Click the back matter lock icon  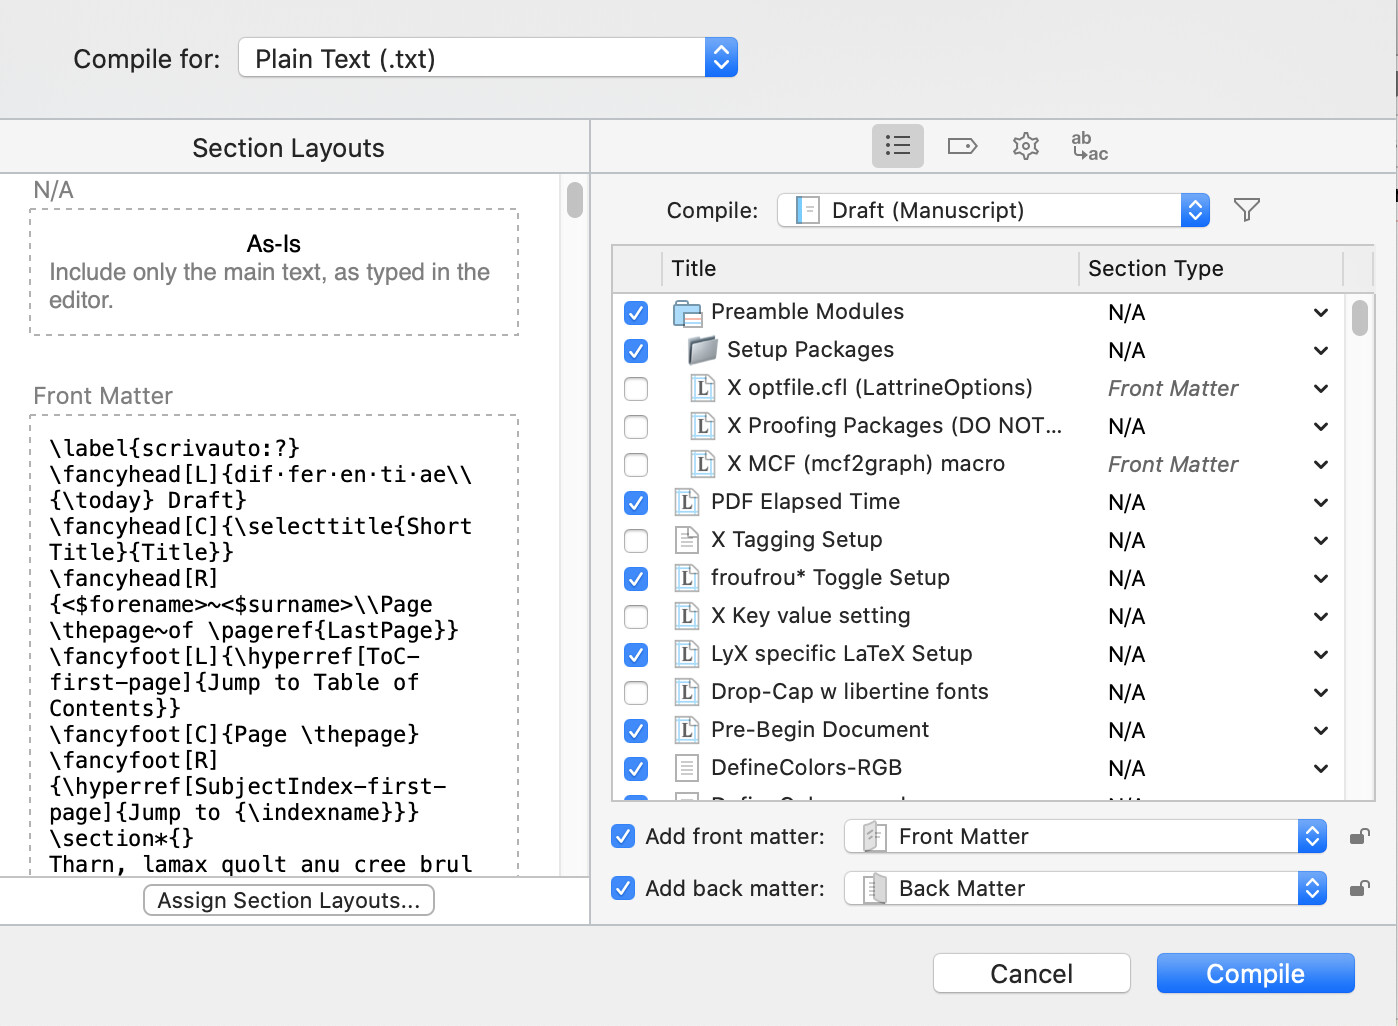pos(1359,889)
